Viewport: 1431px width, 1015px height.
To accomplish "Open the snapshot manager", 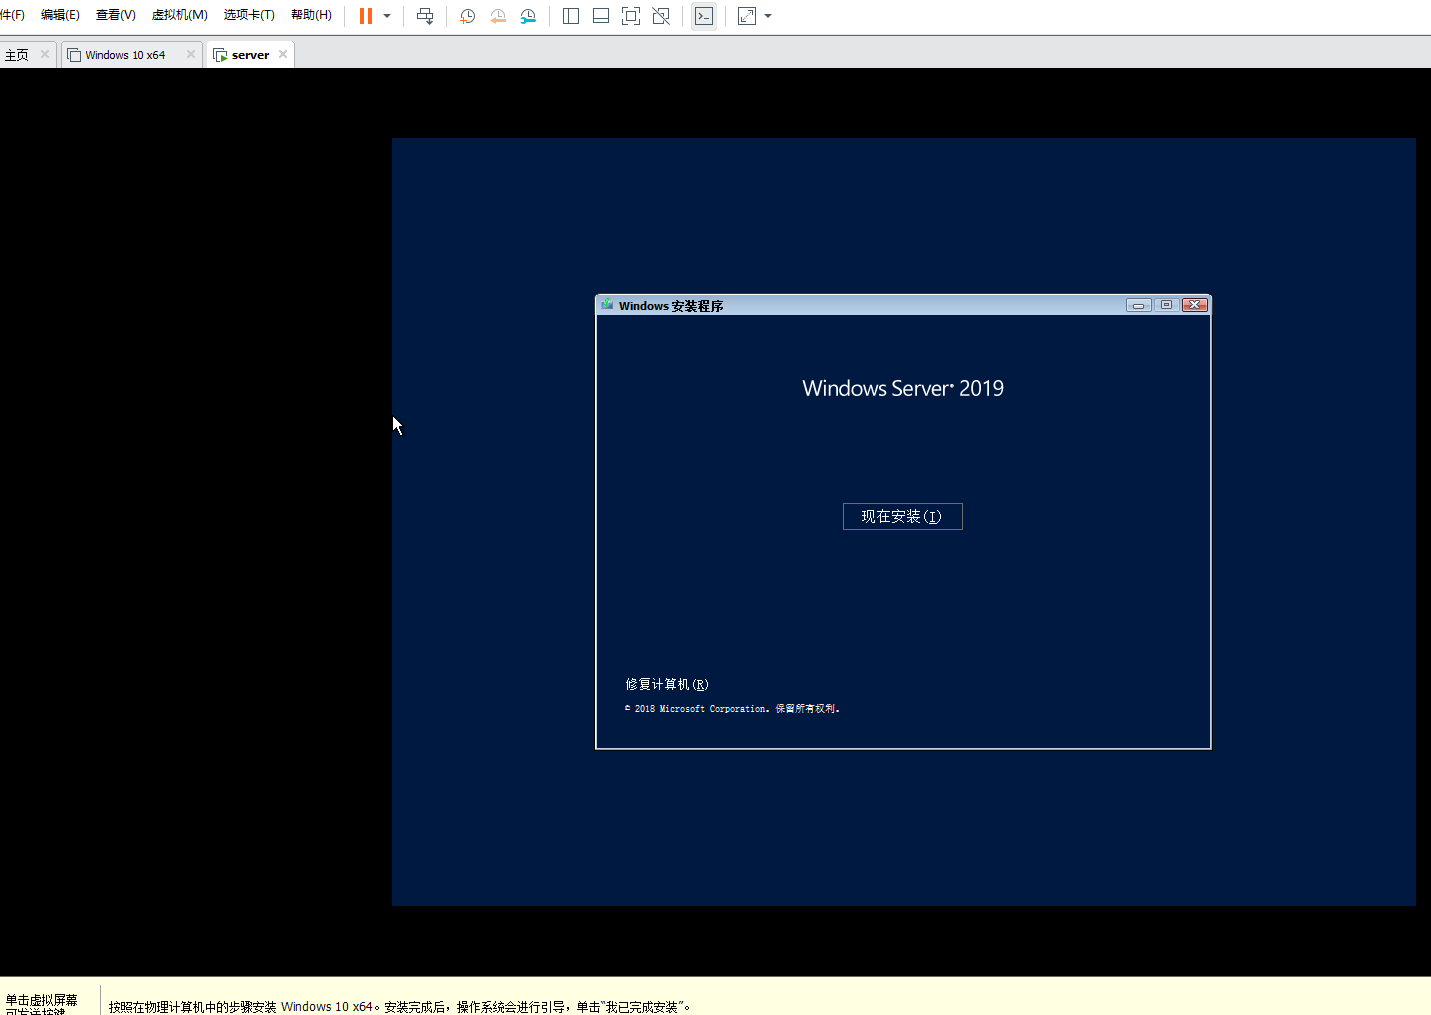I will coord(528,15).
